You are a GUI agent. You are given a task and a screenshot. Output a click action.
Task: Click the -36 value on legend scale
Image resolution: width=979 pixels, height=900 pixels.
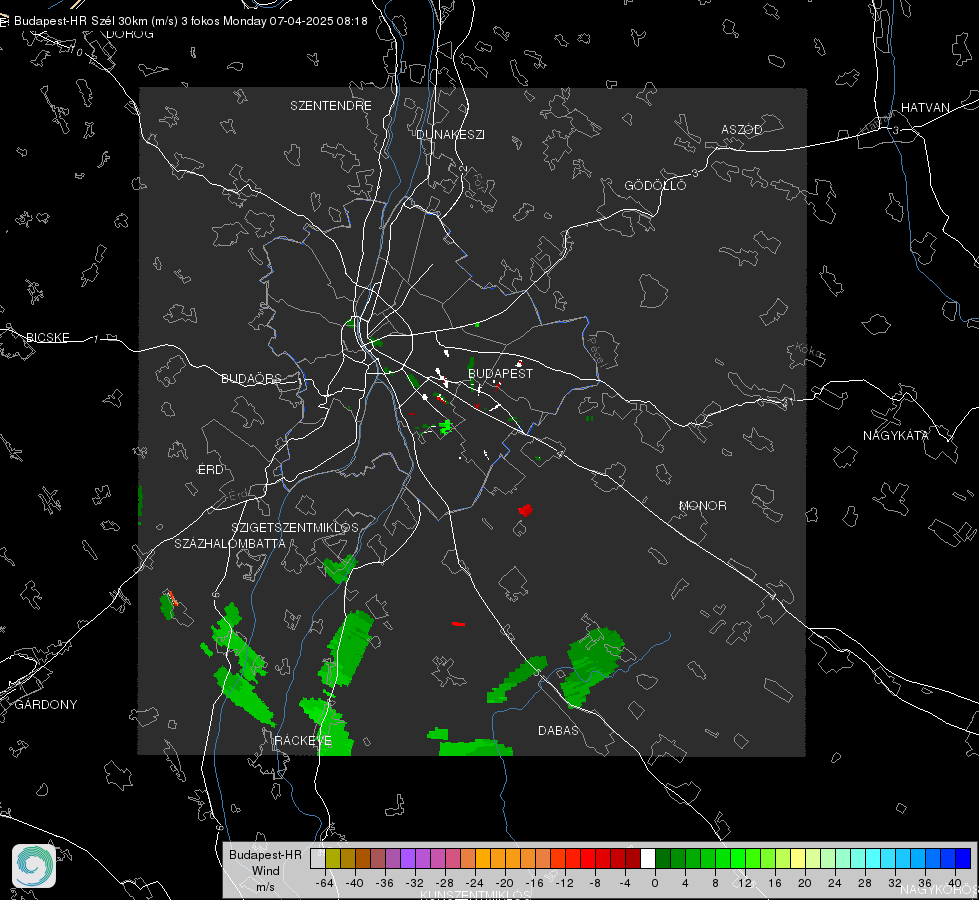(x=385, y=883)
